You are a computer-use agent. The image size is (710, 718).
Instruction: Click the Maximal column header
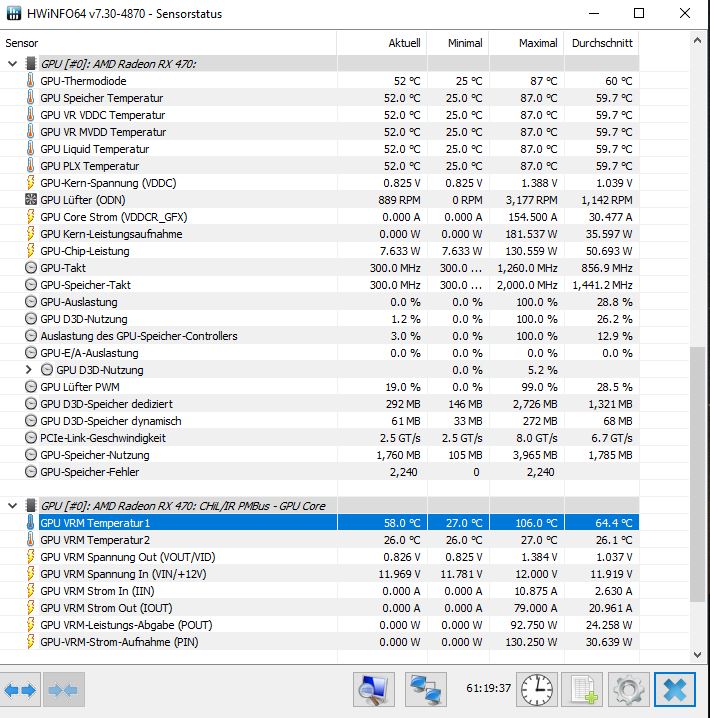[526, 43]
